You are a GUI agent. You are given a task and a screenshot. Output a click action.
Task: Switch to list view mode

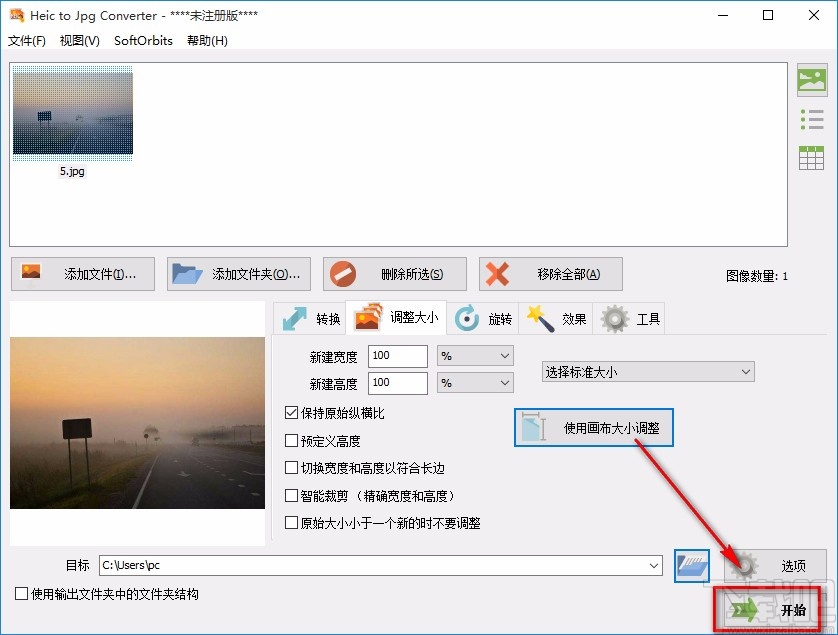coord(811,118)
